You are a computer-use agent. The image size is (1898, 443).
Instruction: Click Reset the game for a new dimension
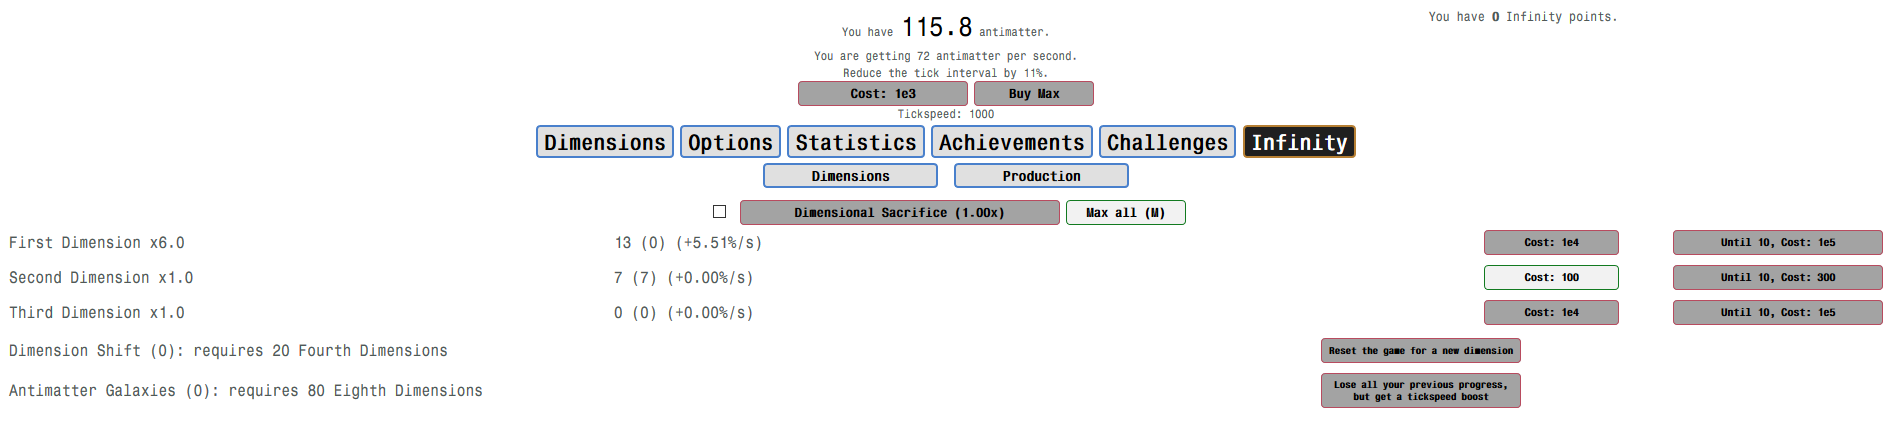coord(1420,351)
